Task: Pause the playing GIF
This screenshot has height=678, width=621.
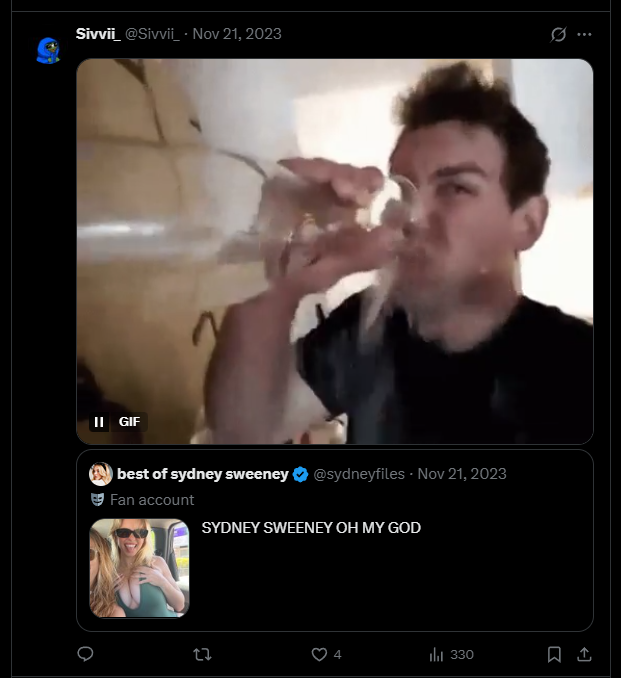Action: tap(99, 422)
